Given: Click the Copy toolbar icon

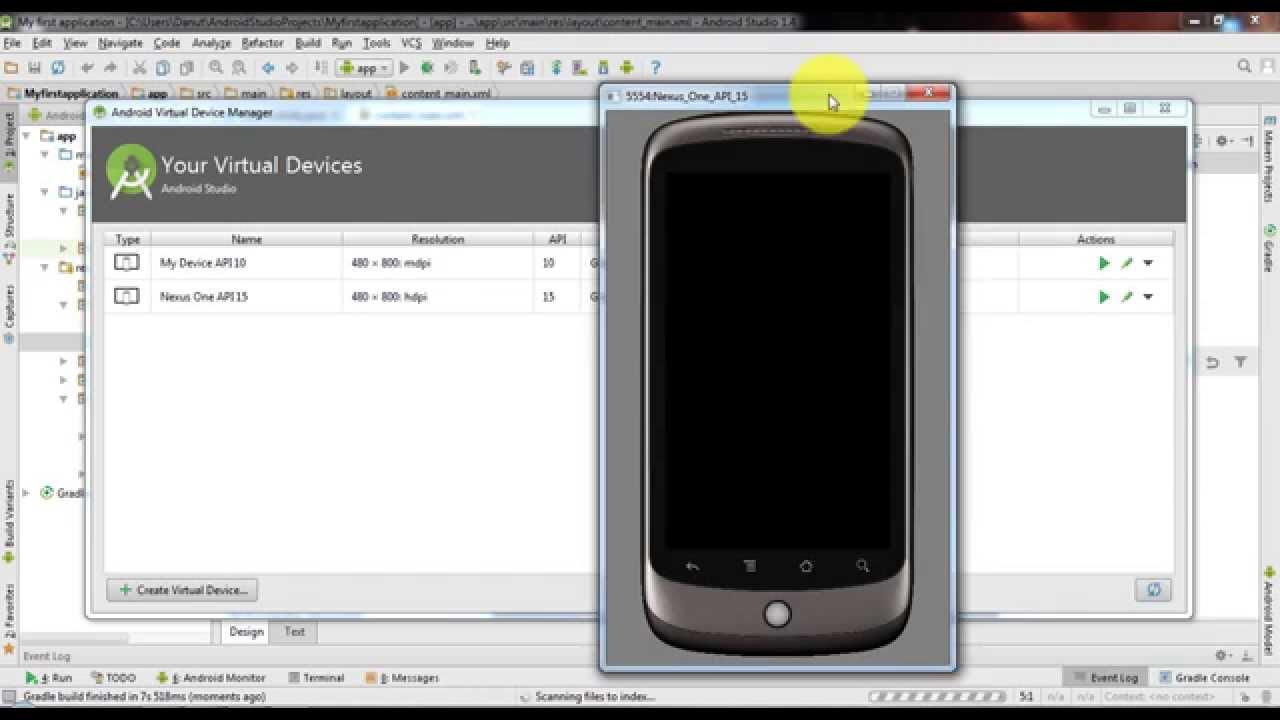Looking at the screenshot, I should pyautogui.click(x=162, y=68).
